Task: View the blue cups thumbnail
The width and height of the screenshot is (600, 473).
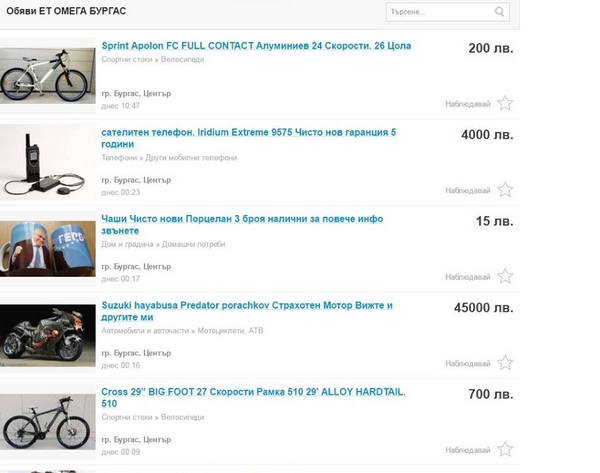Action: tap(48, 249)
